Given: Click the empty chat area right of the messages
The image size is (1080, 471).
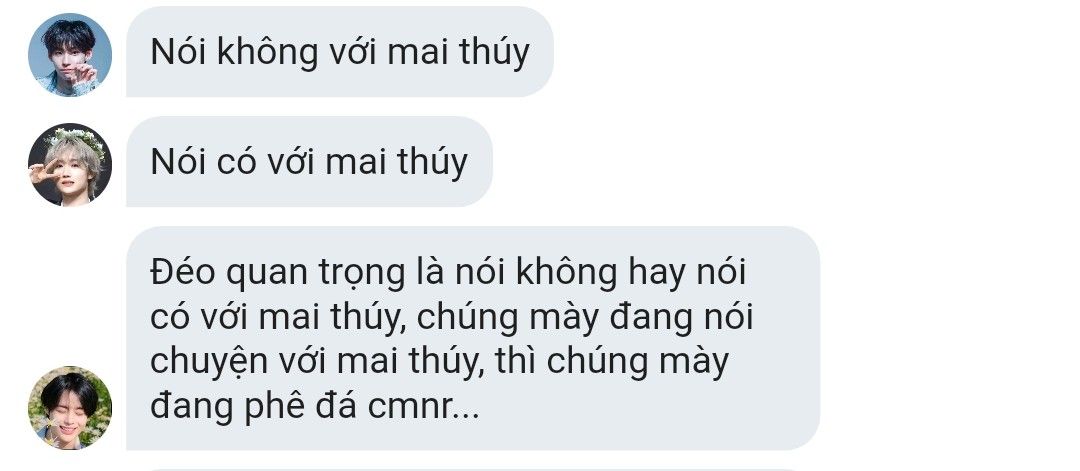Looking at the screenshot, I should 951,234.
